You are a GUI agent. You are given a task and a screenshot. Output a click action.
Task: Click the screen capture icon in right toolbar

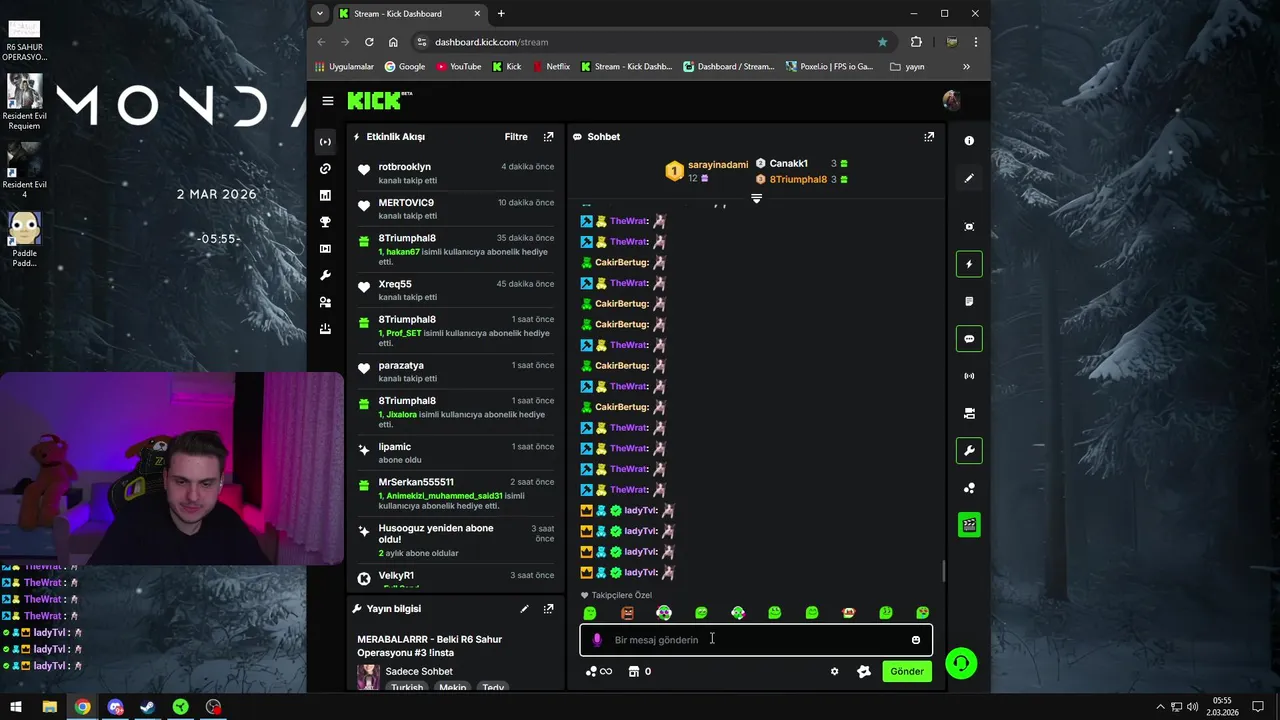pos(969,227)
